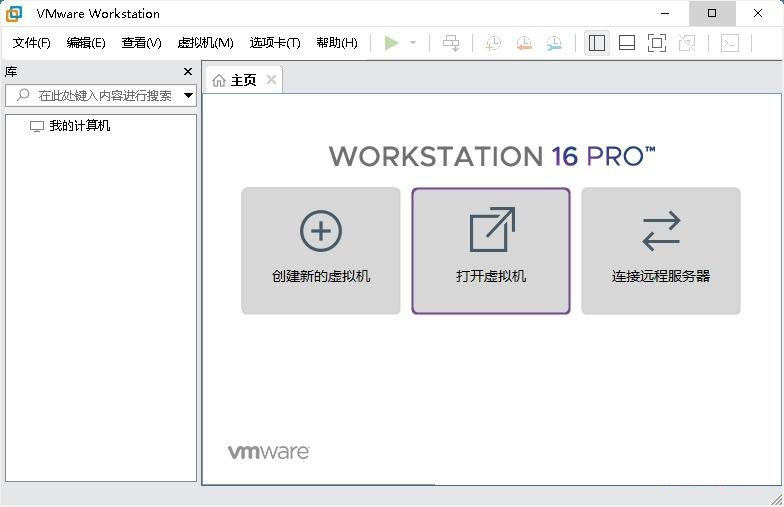Screen dimensions: 784x507
Task: Click the library search input field
Action: pos(100,96)
